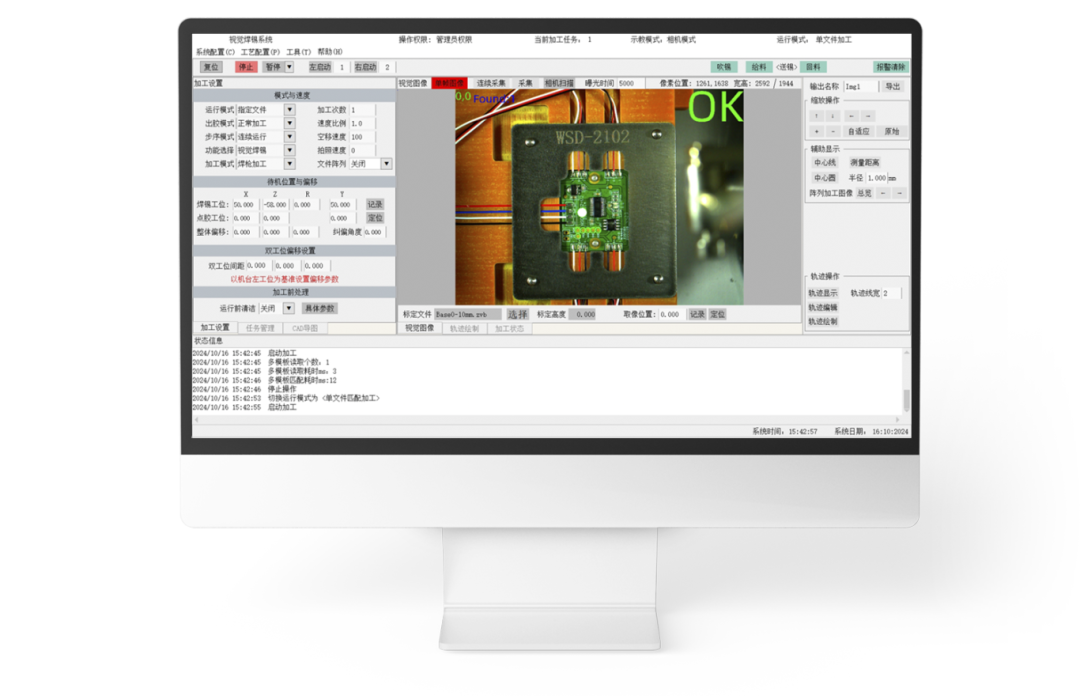This screenshot has height=696, width=1080.
Task: Go to next image in 阵列加工图像 row
Action: [x=900, y=194]
